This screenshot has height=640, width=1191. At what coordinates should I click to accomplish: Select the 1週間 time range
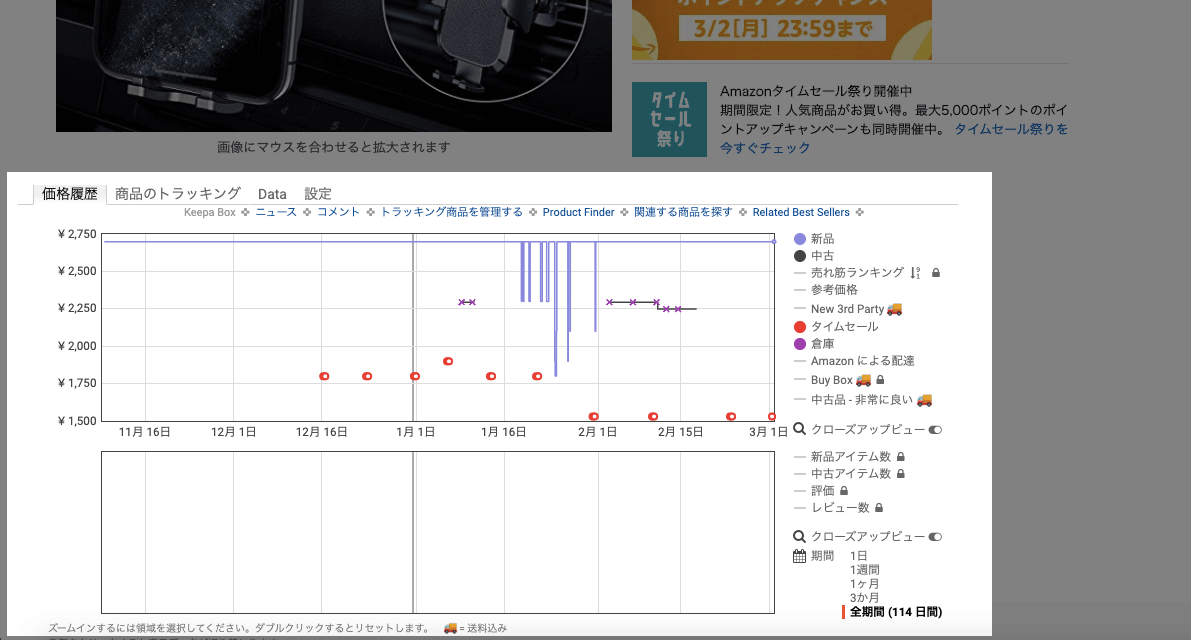coord(866,570)
